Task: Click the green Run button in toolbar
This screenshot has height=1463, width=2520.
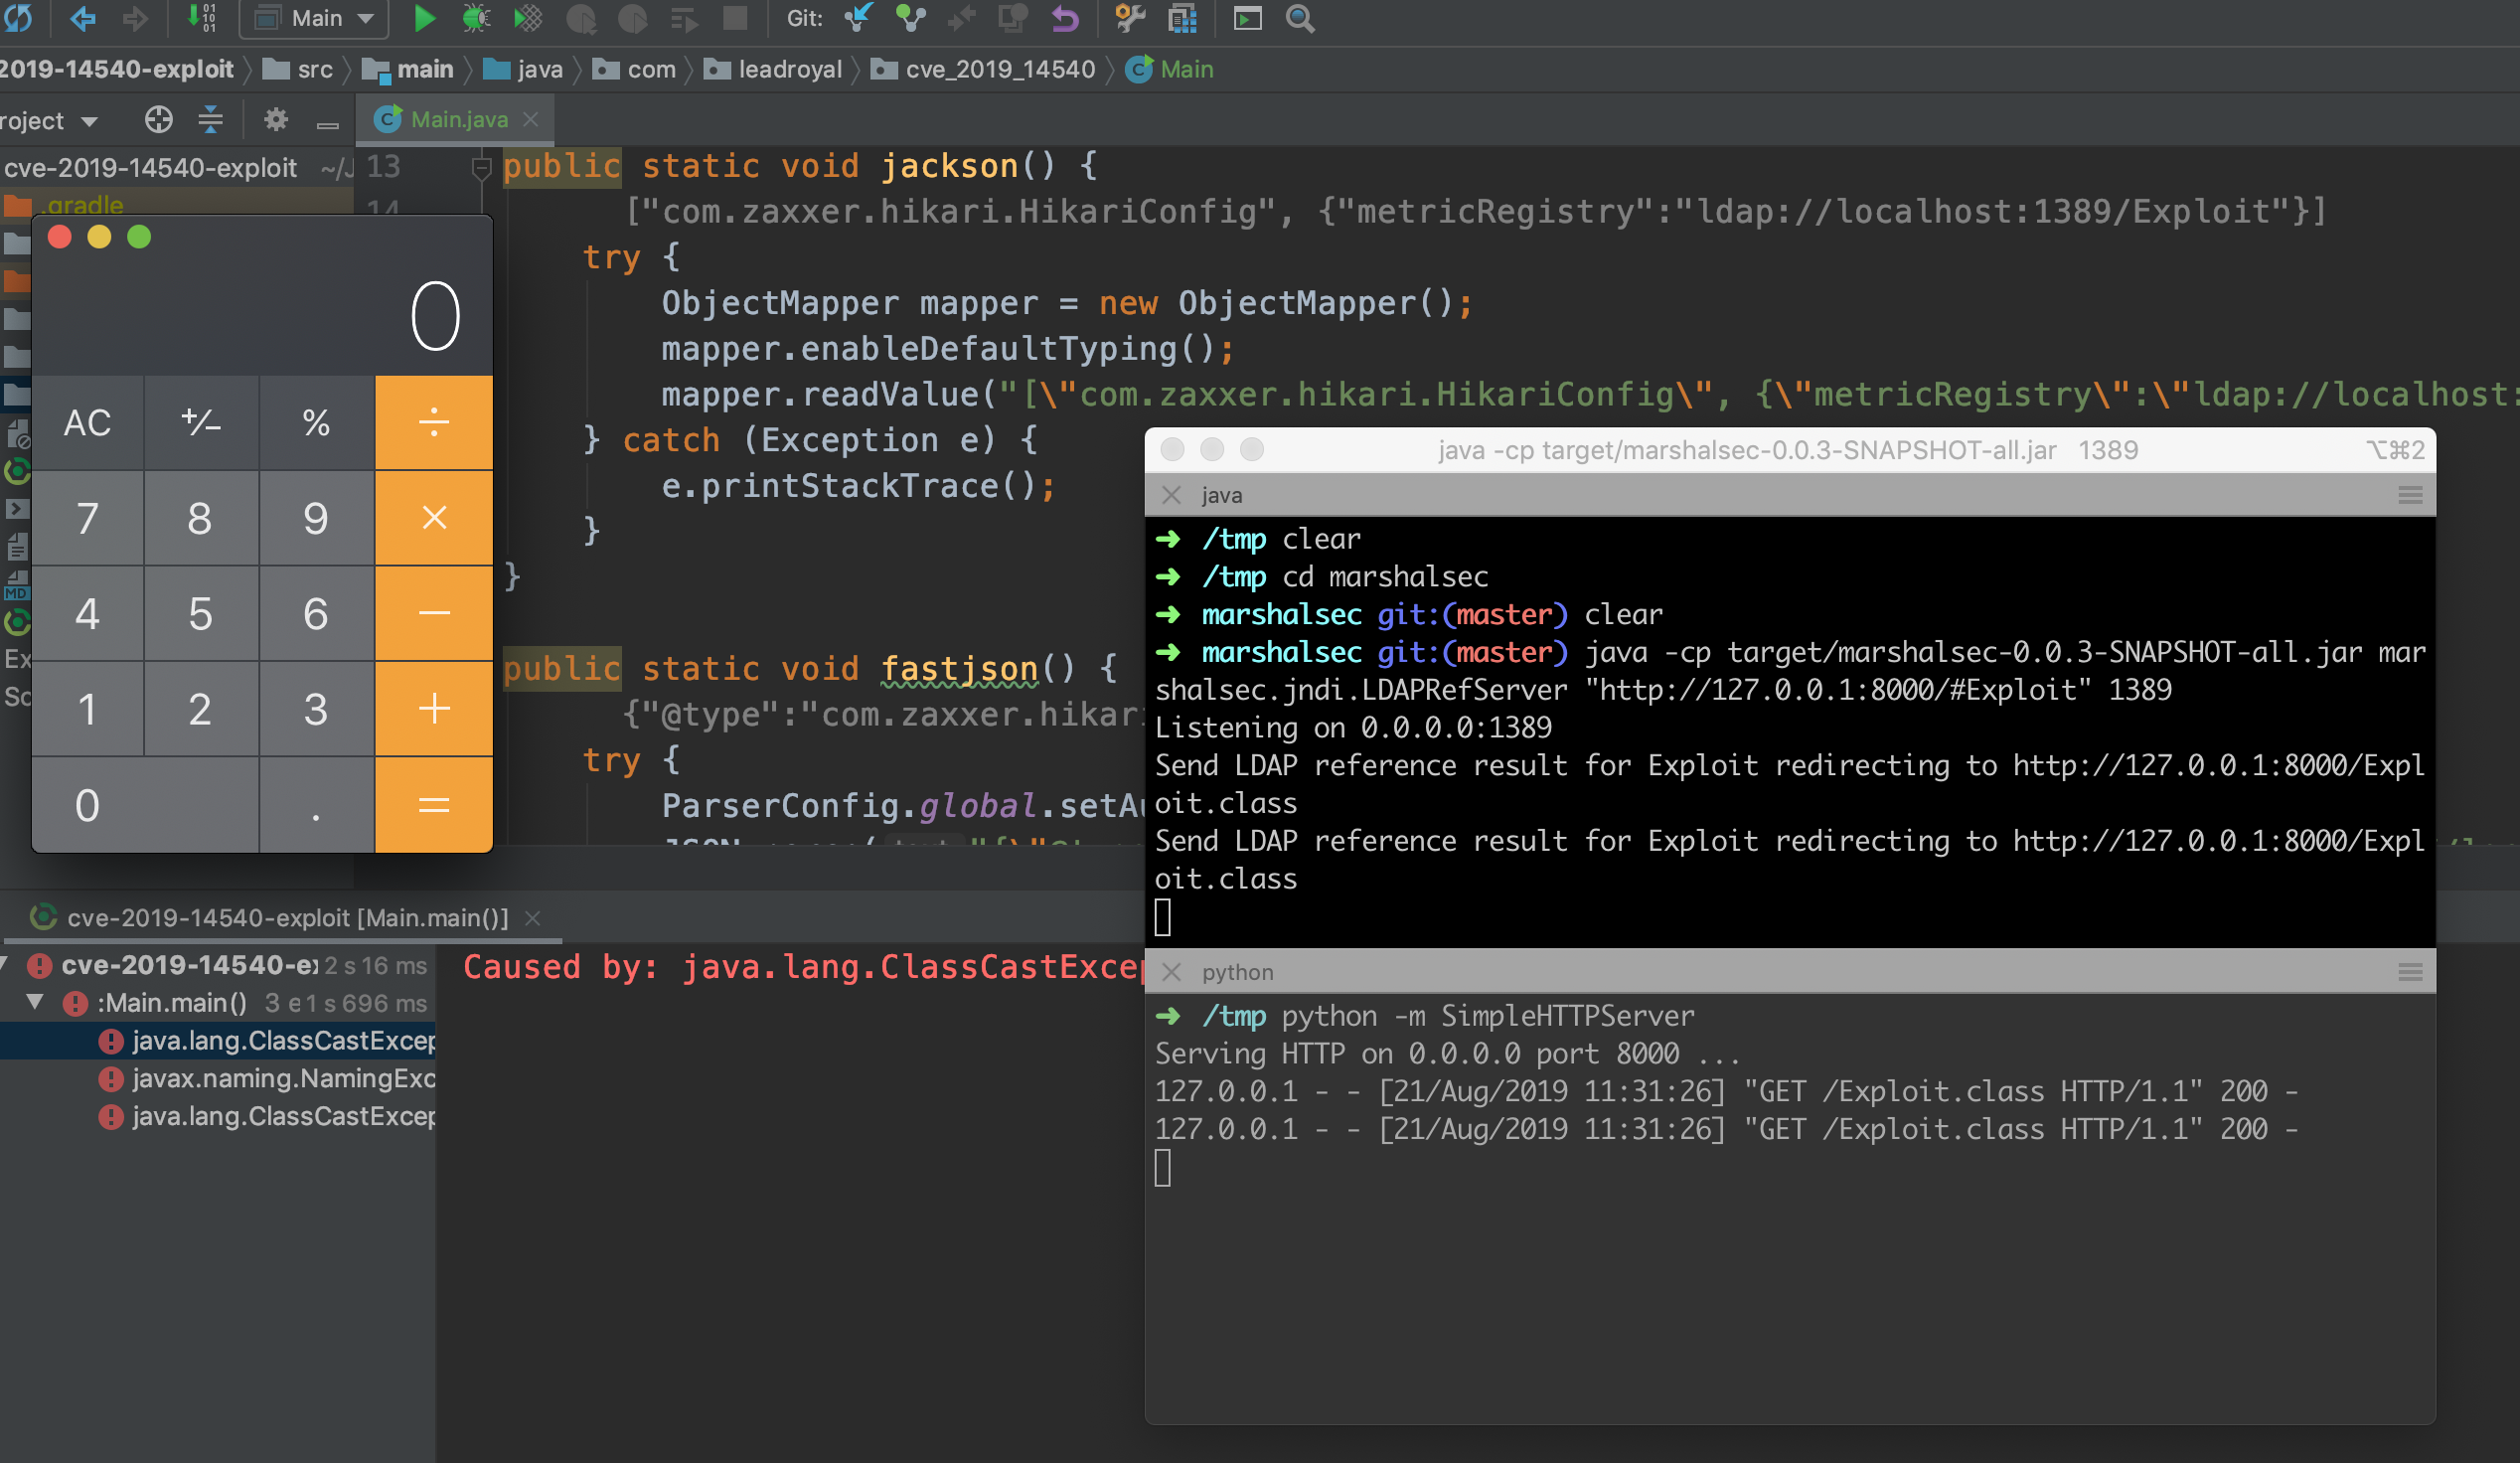Action: coord(424,18)
